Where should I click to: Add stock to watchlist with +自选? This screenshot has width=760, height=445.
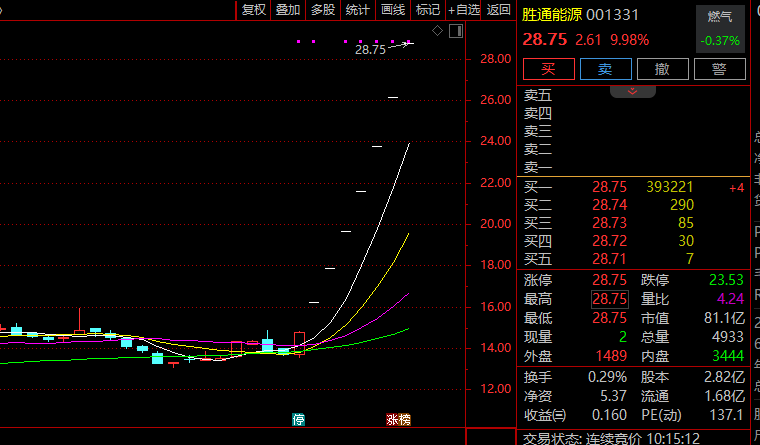click(464, 10)
